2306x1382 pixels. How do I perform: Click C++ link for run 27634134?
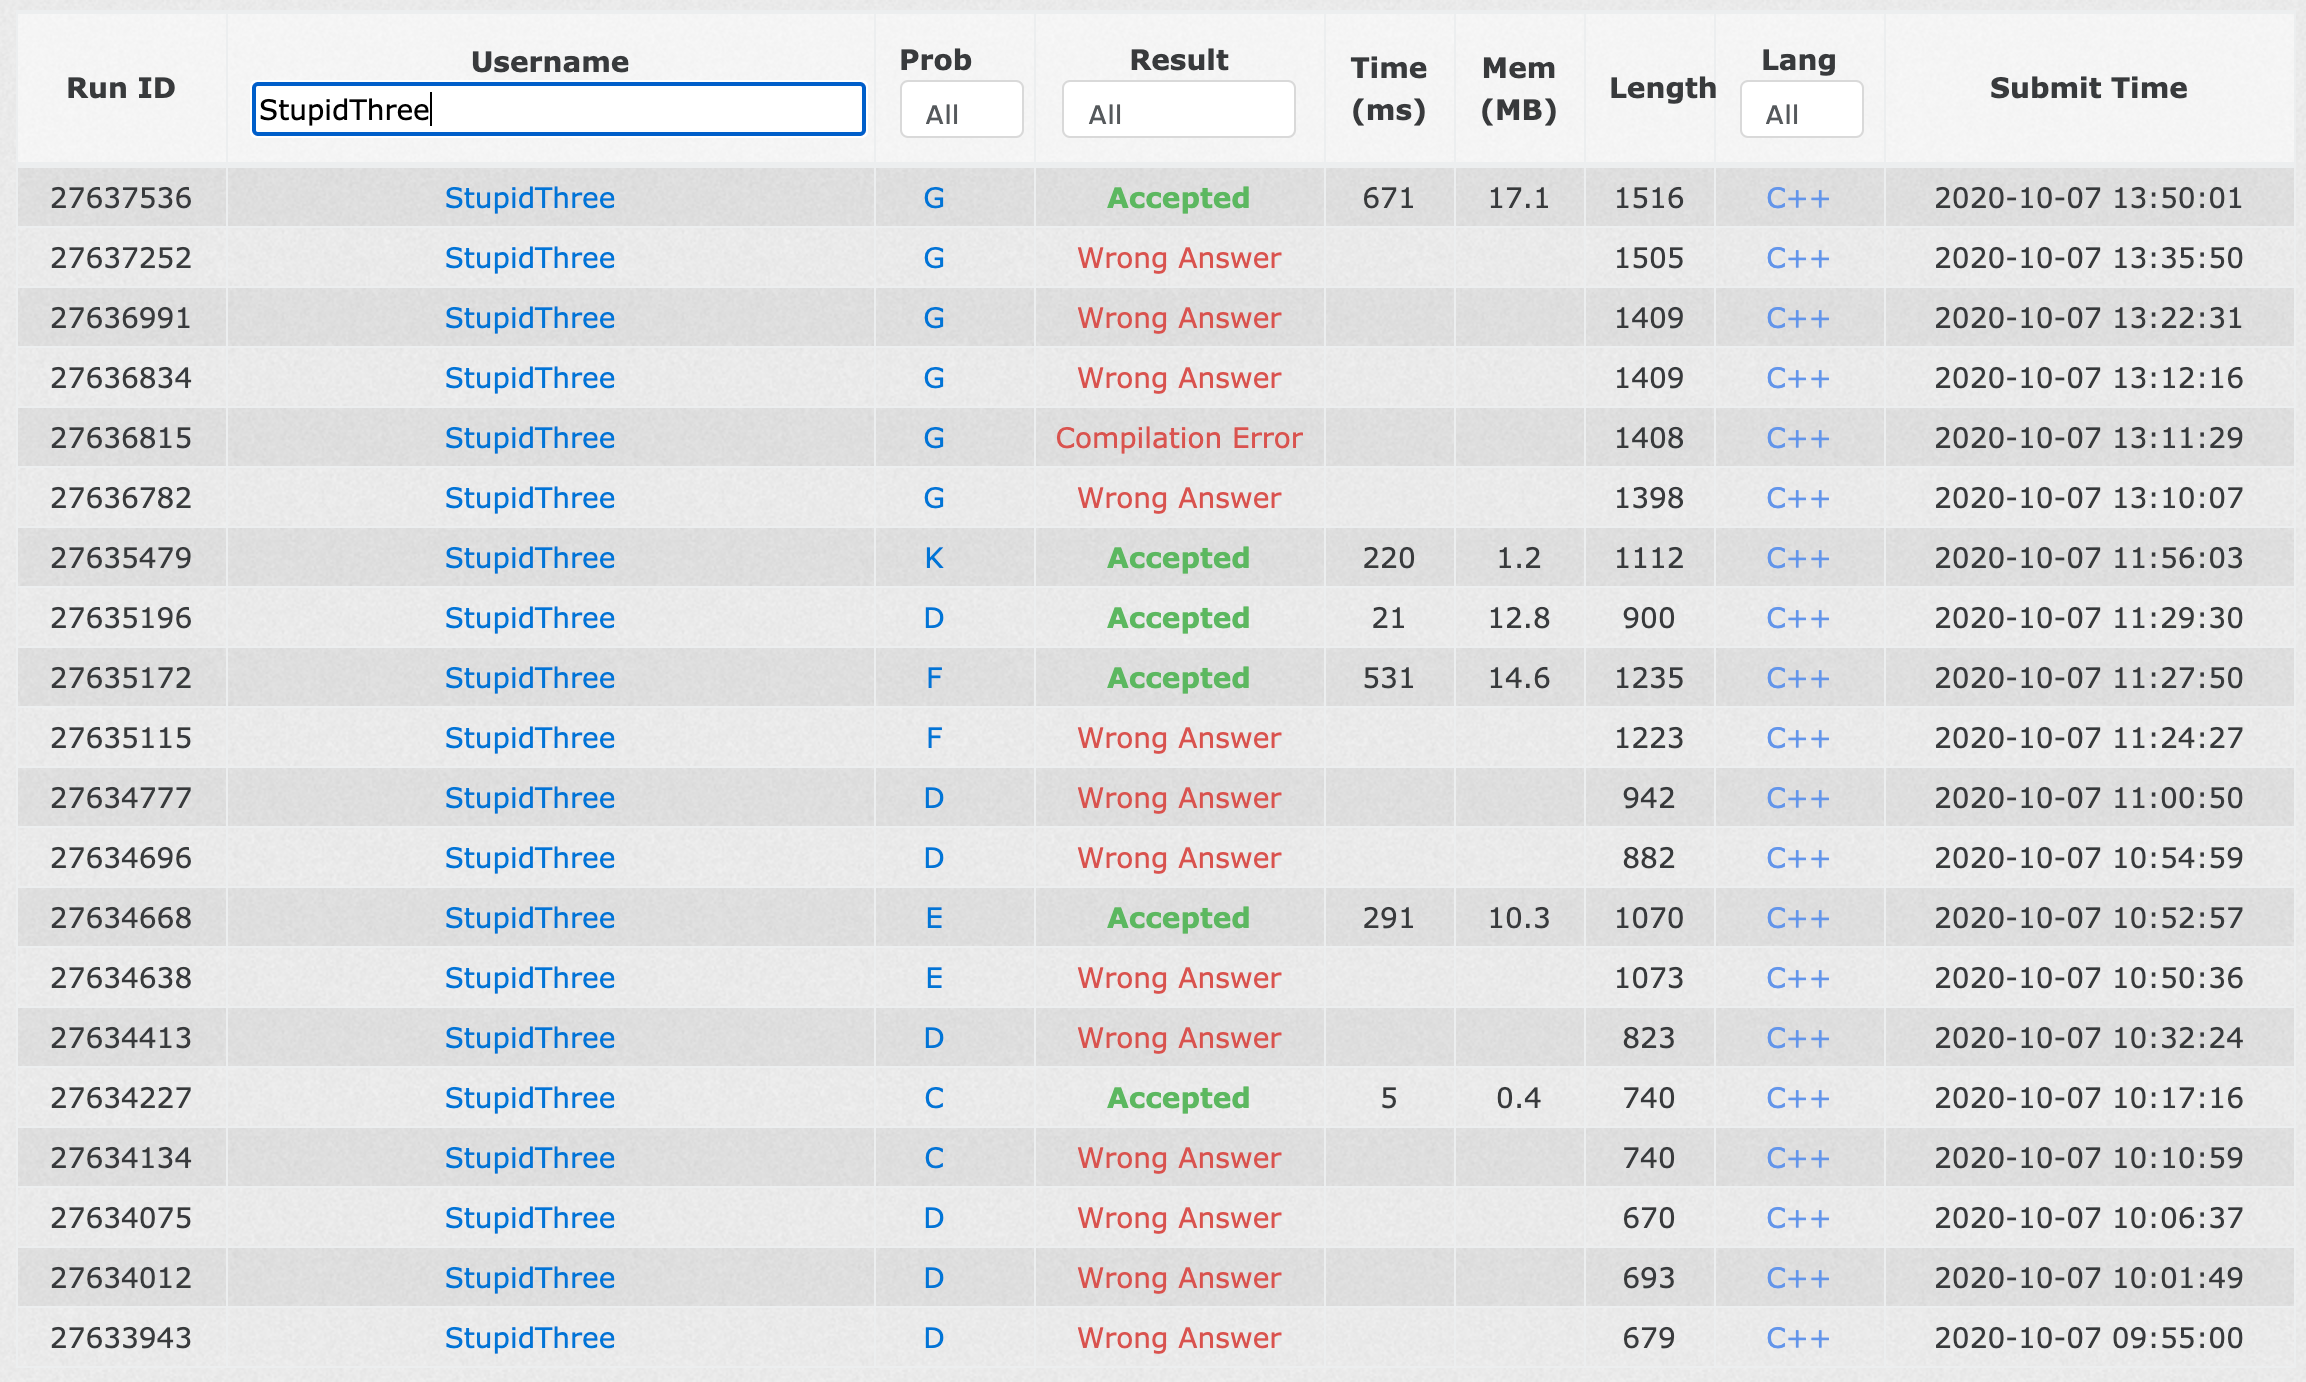point(1797,1158)
